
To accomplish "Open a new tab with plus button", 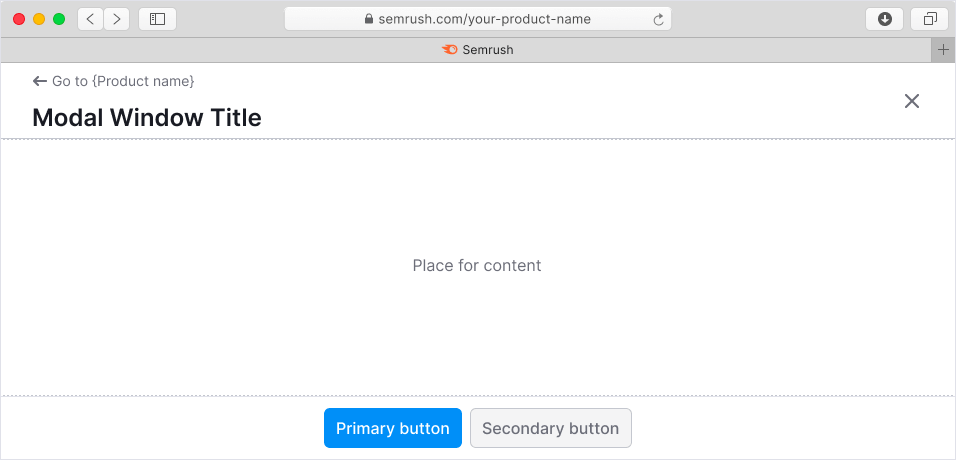I will (x=943, y=49).
